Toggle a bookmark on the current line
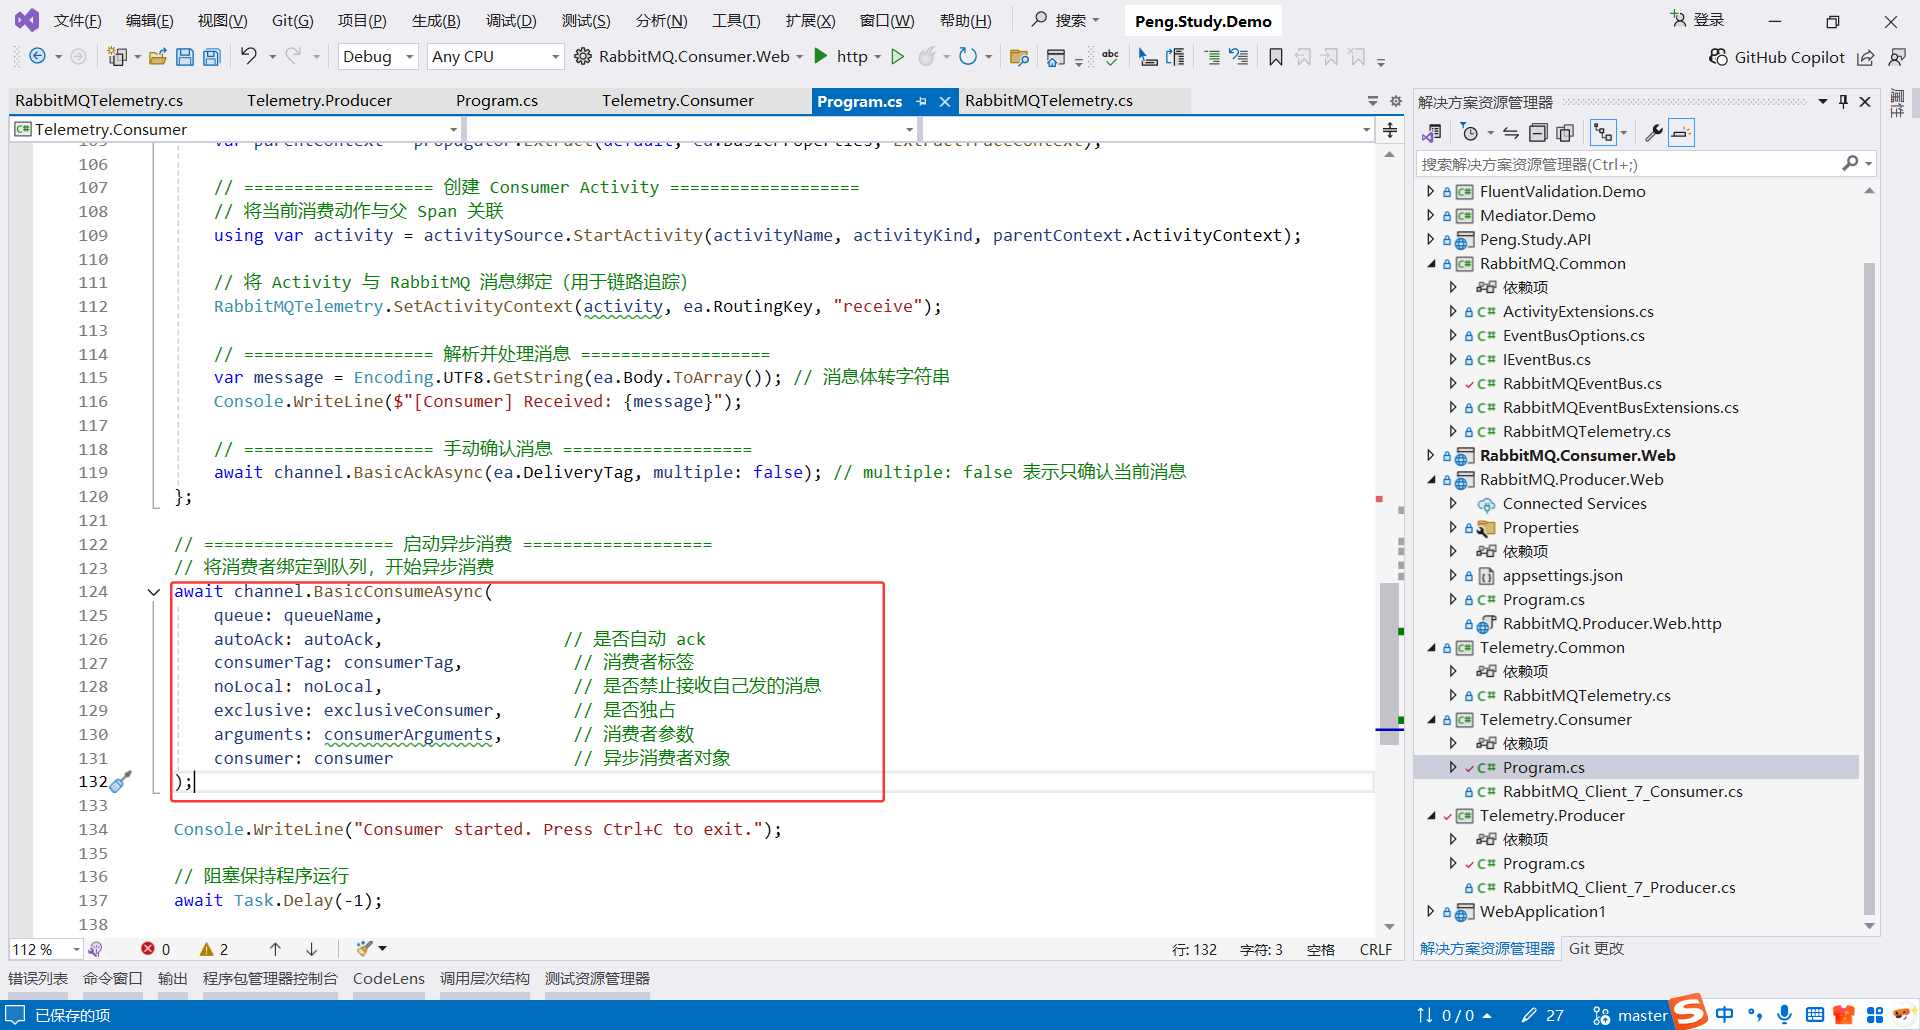 (x=1276, y=57)
